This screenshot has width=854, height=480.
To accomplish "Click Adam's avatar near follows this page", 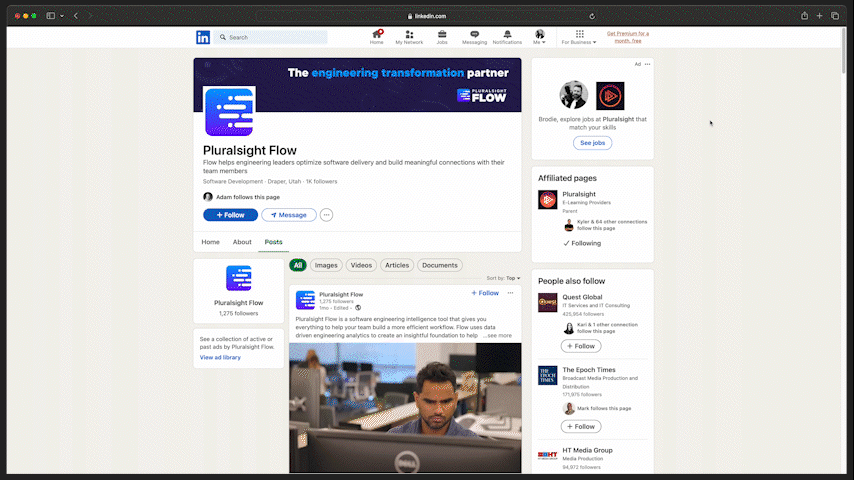I will (x=208, y=197).
